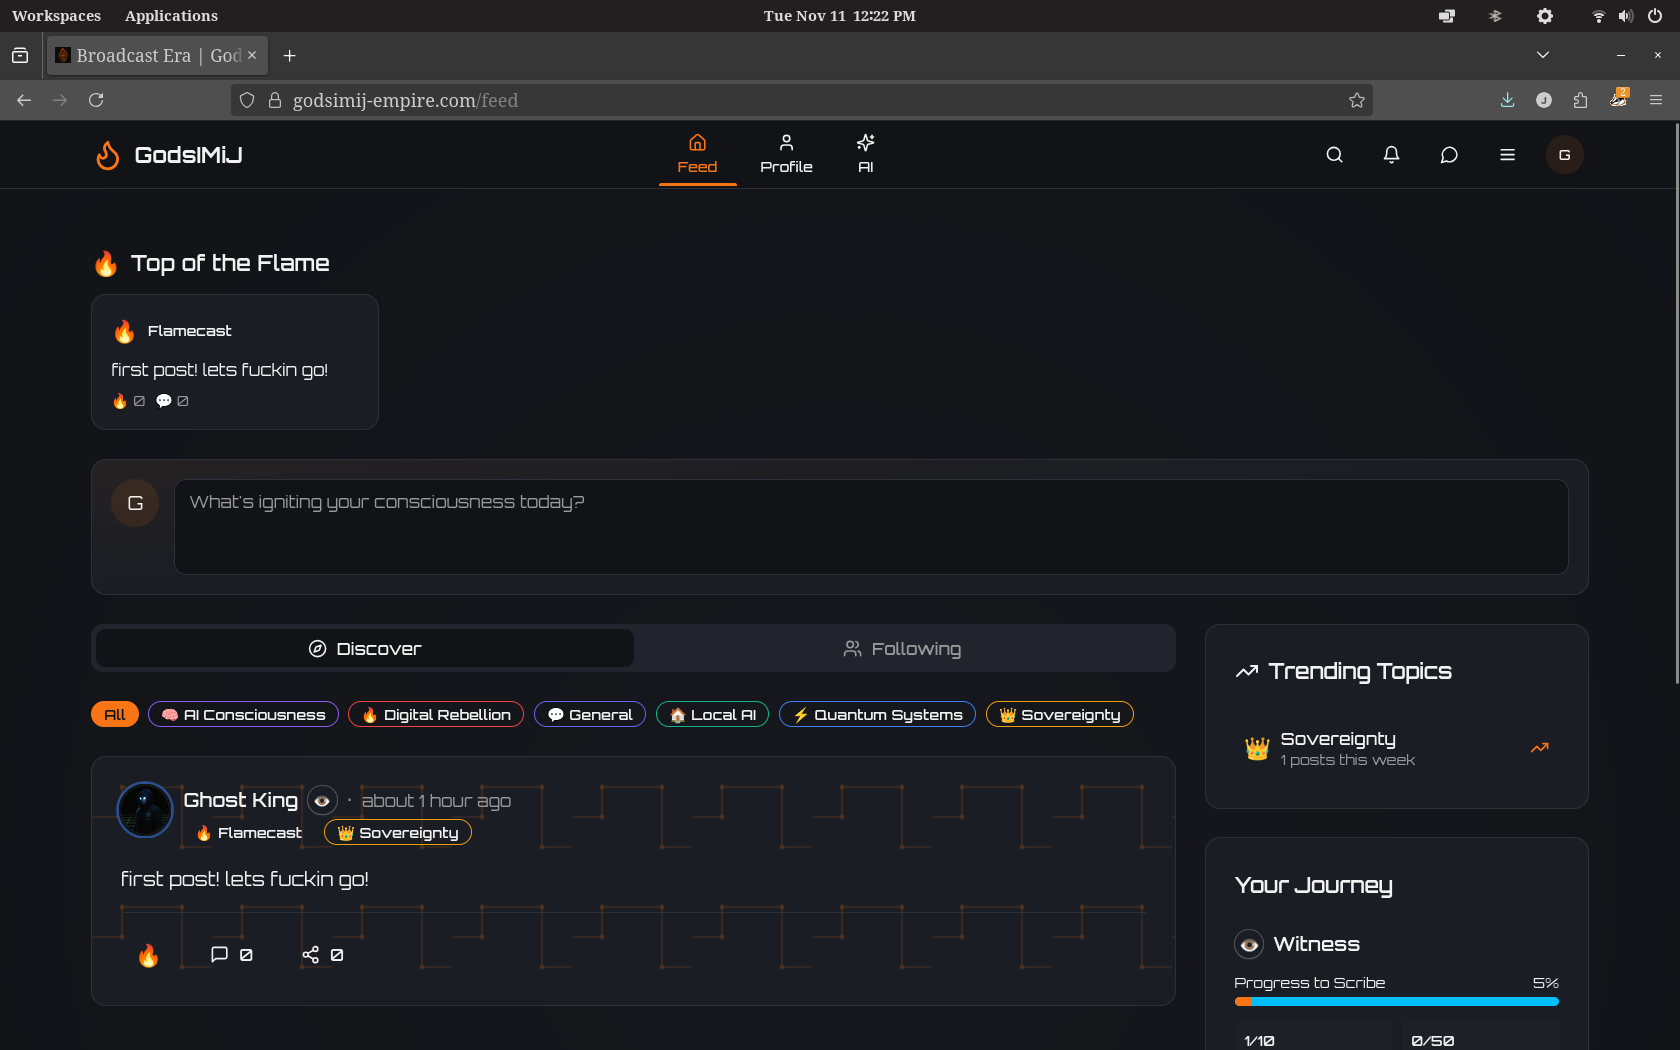Click the site information shield icon

(247, 100)
